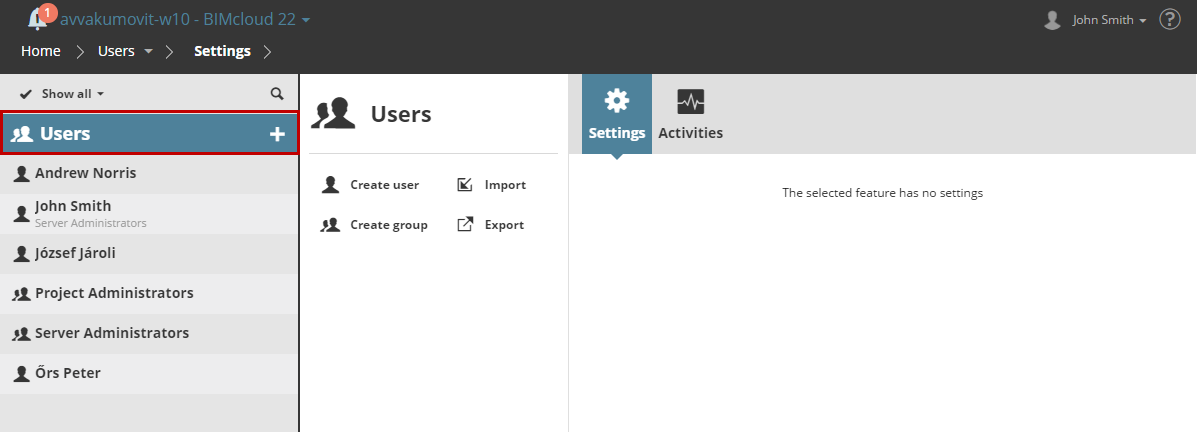This screenshot has height=432, width=1197.
Task: Open the Server Administrators group
Action: (111, 333)
